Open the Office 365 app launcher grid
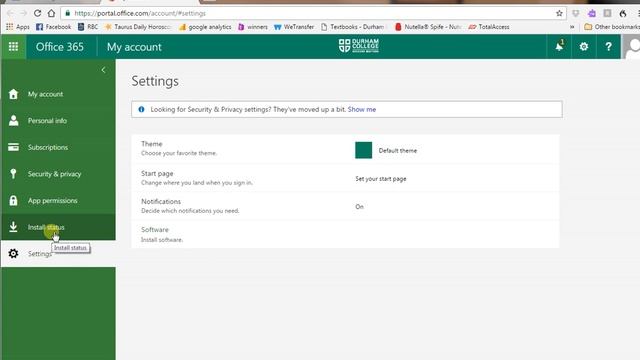The image size is (640, 360). [13, 47]
